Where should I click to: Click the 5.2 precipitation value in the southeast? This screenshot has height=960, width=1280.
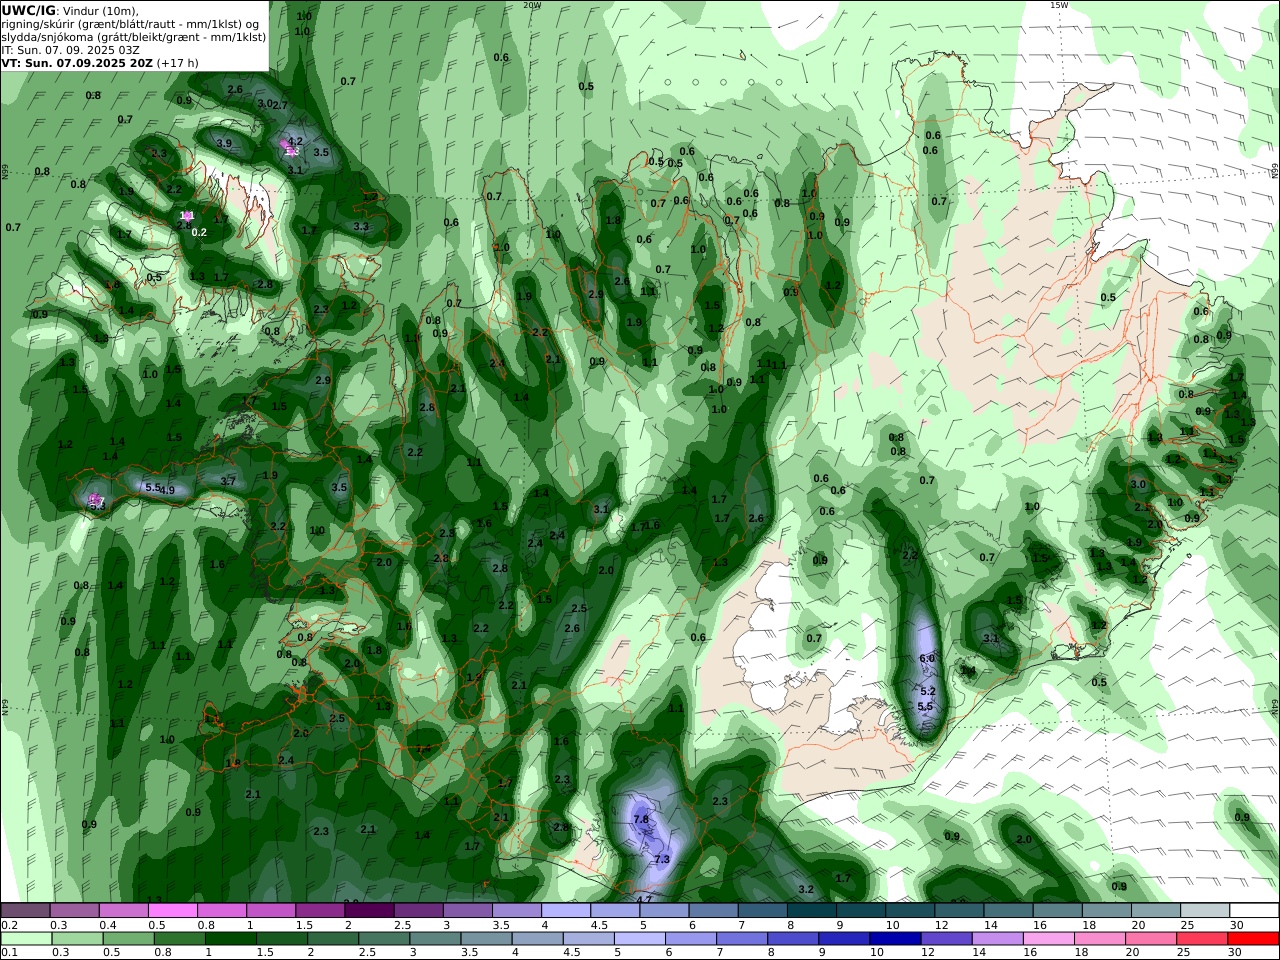(927, 691)
